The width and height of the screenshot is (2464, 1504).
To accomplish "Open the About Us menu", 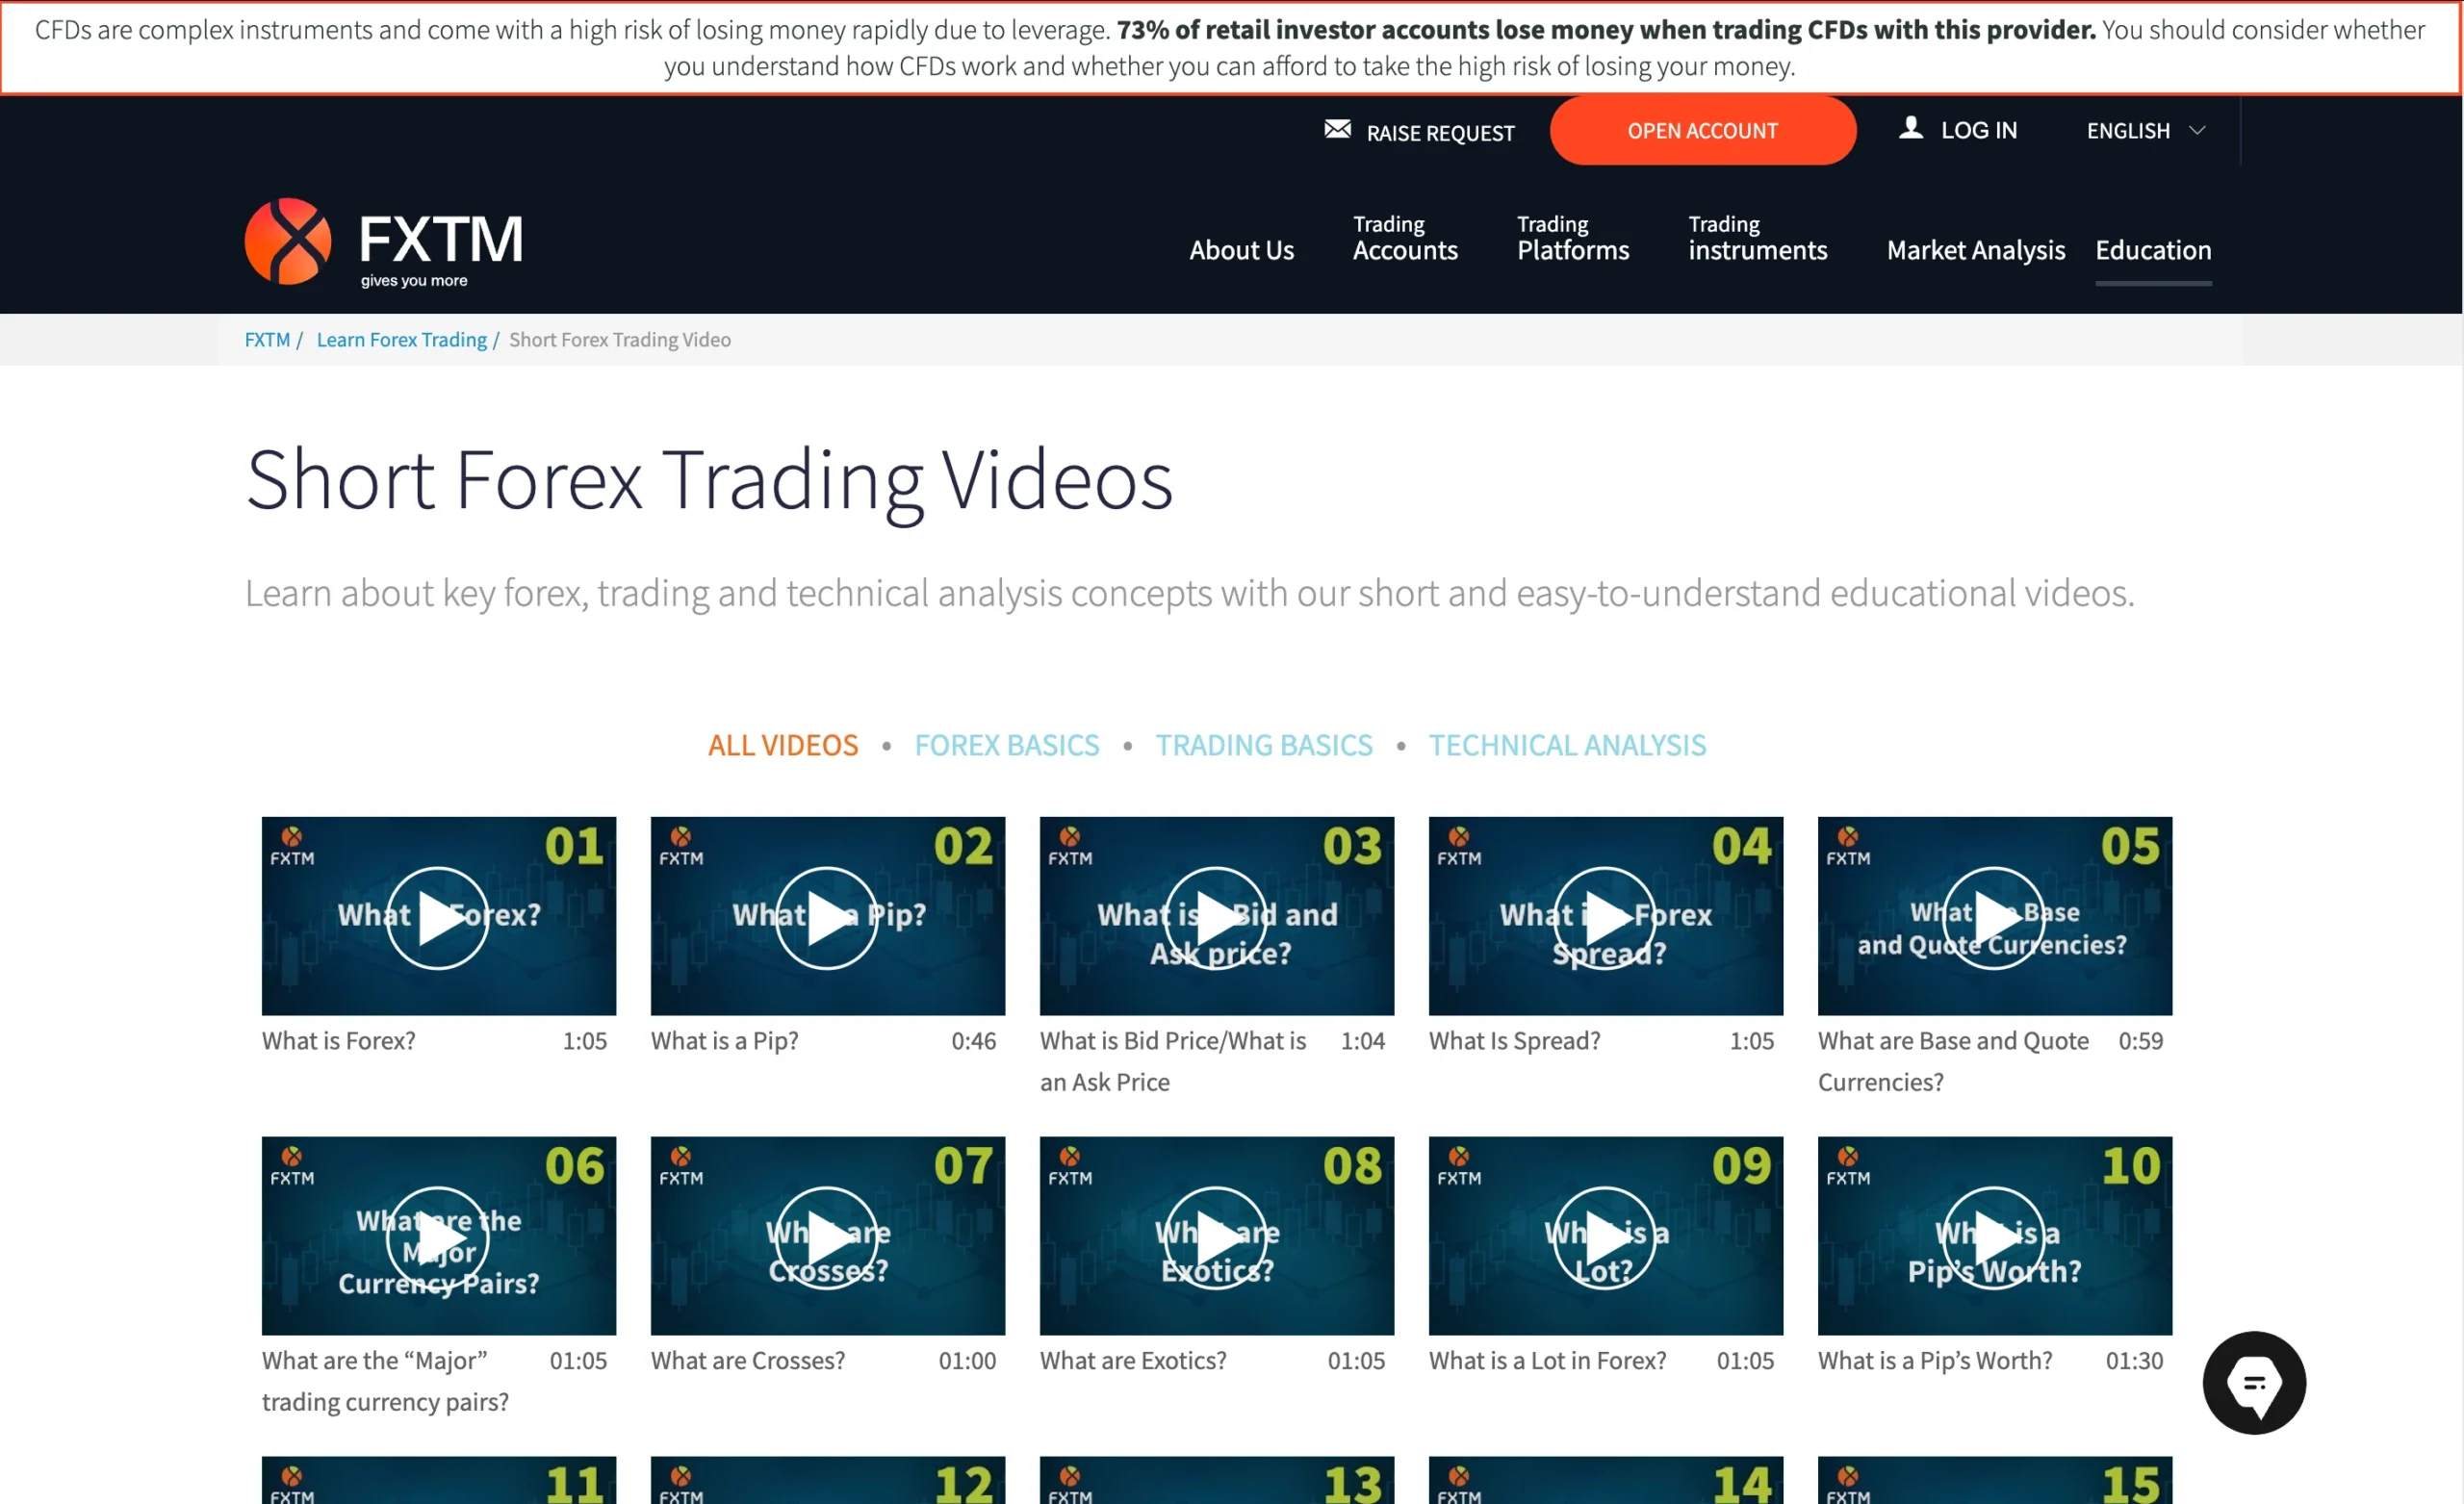I will [1241, 250].
